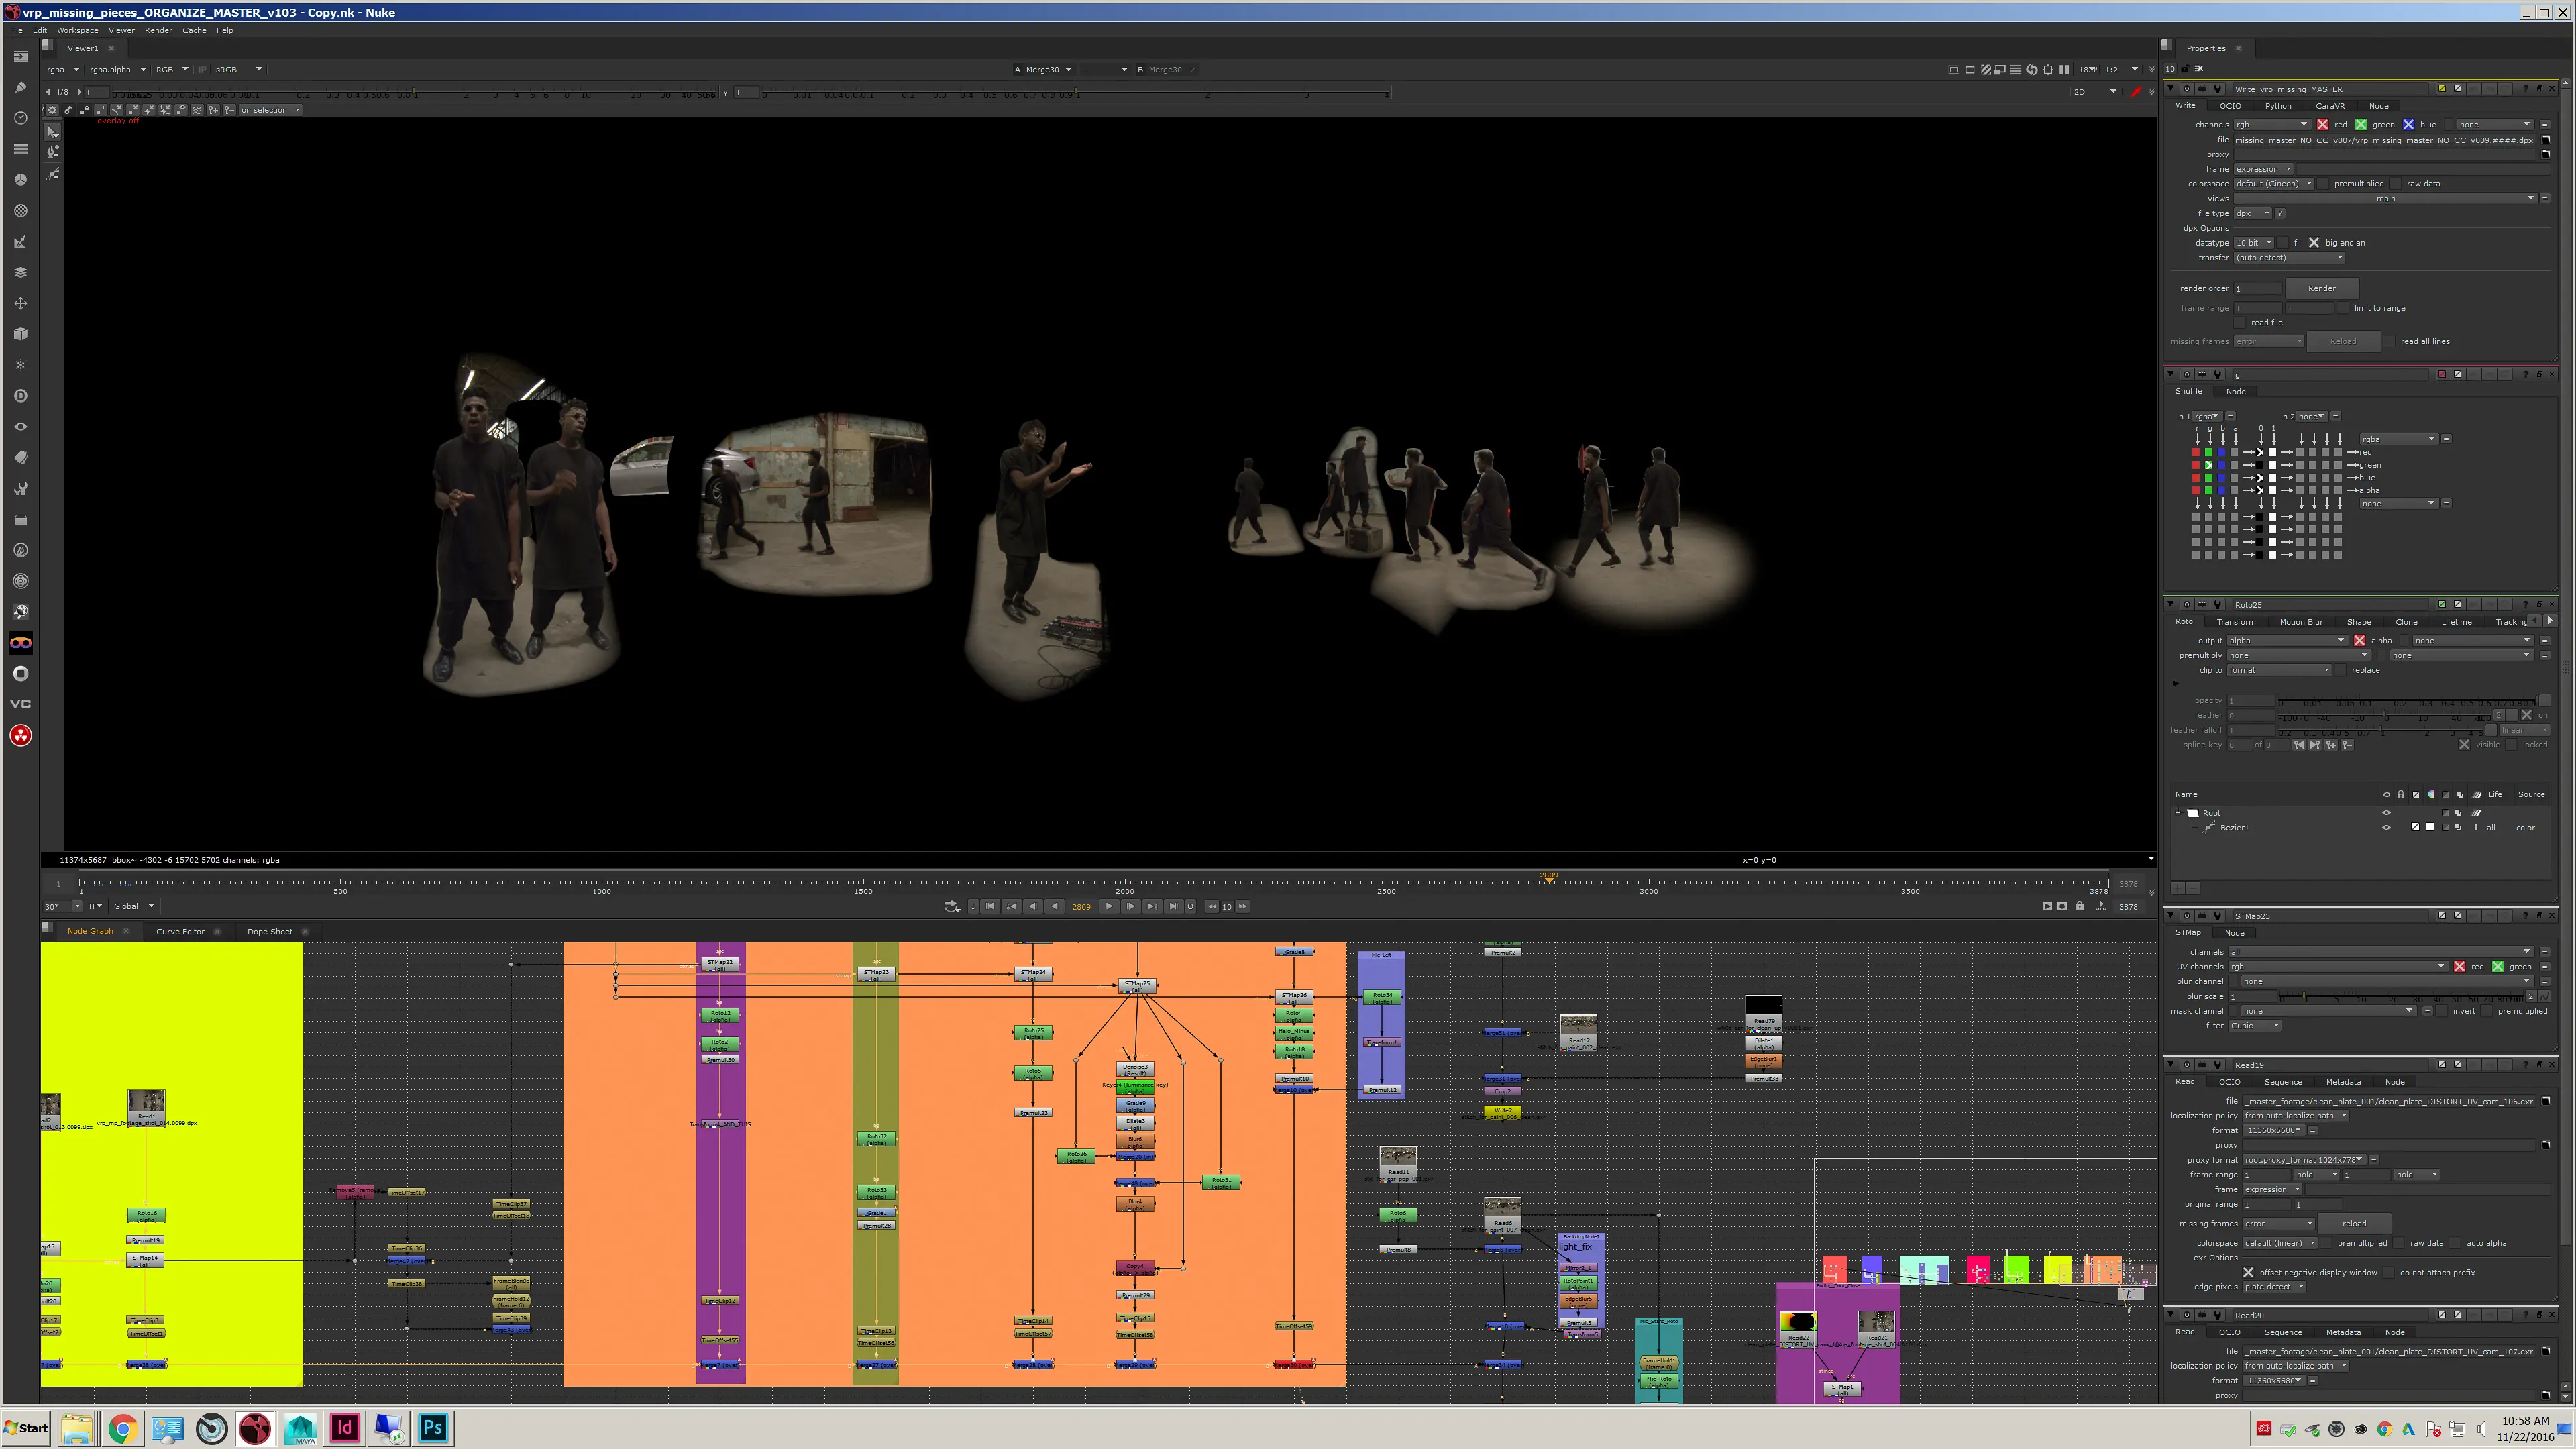Go to first frame button in timeline

(990, 907)
